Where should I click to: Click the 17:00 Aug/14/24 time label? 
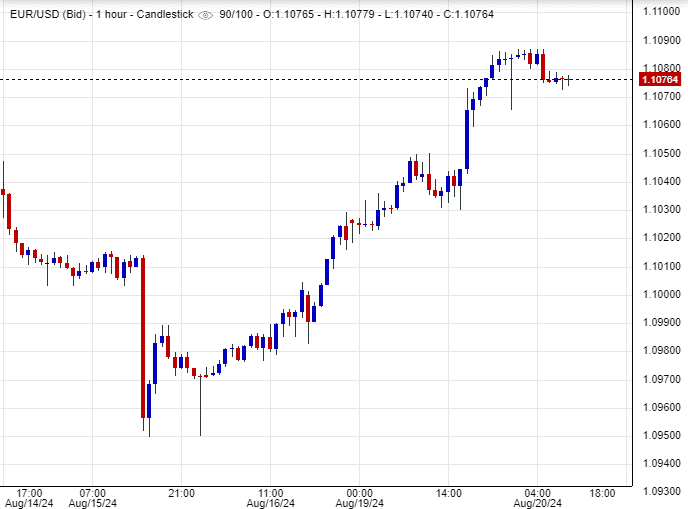point(30,499)
